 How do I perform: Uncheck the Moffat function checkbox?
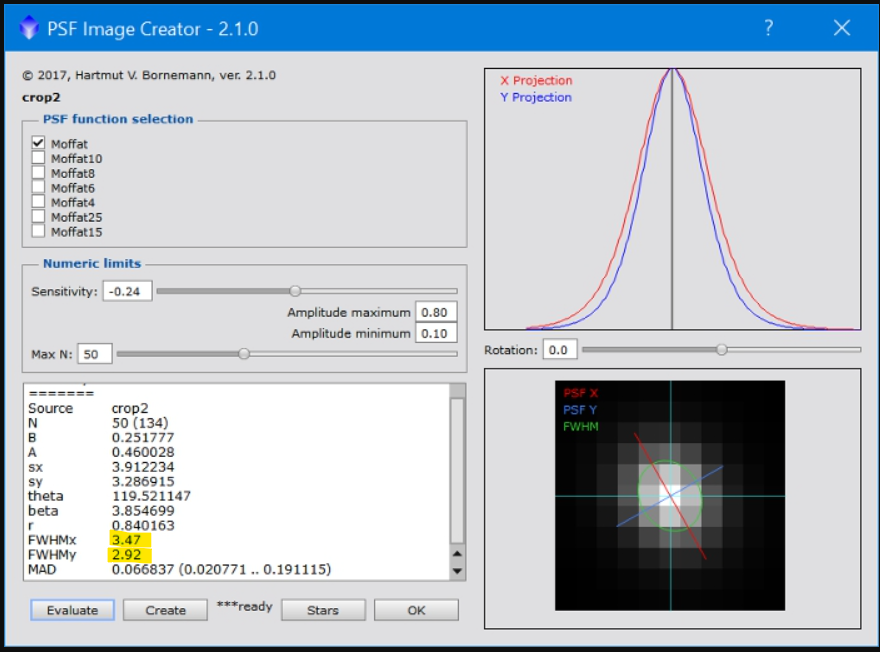pos(39,144)
